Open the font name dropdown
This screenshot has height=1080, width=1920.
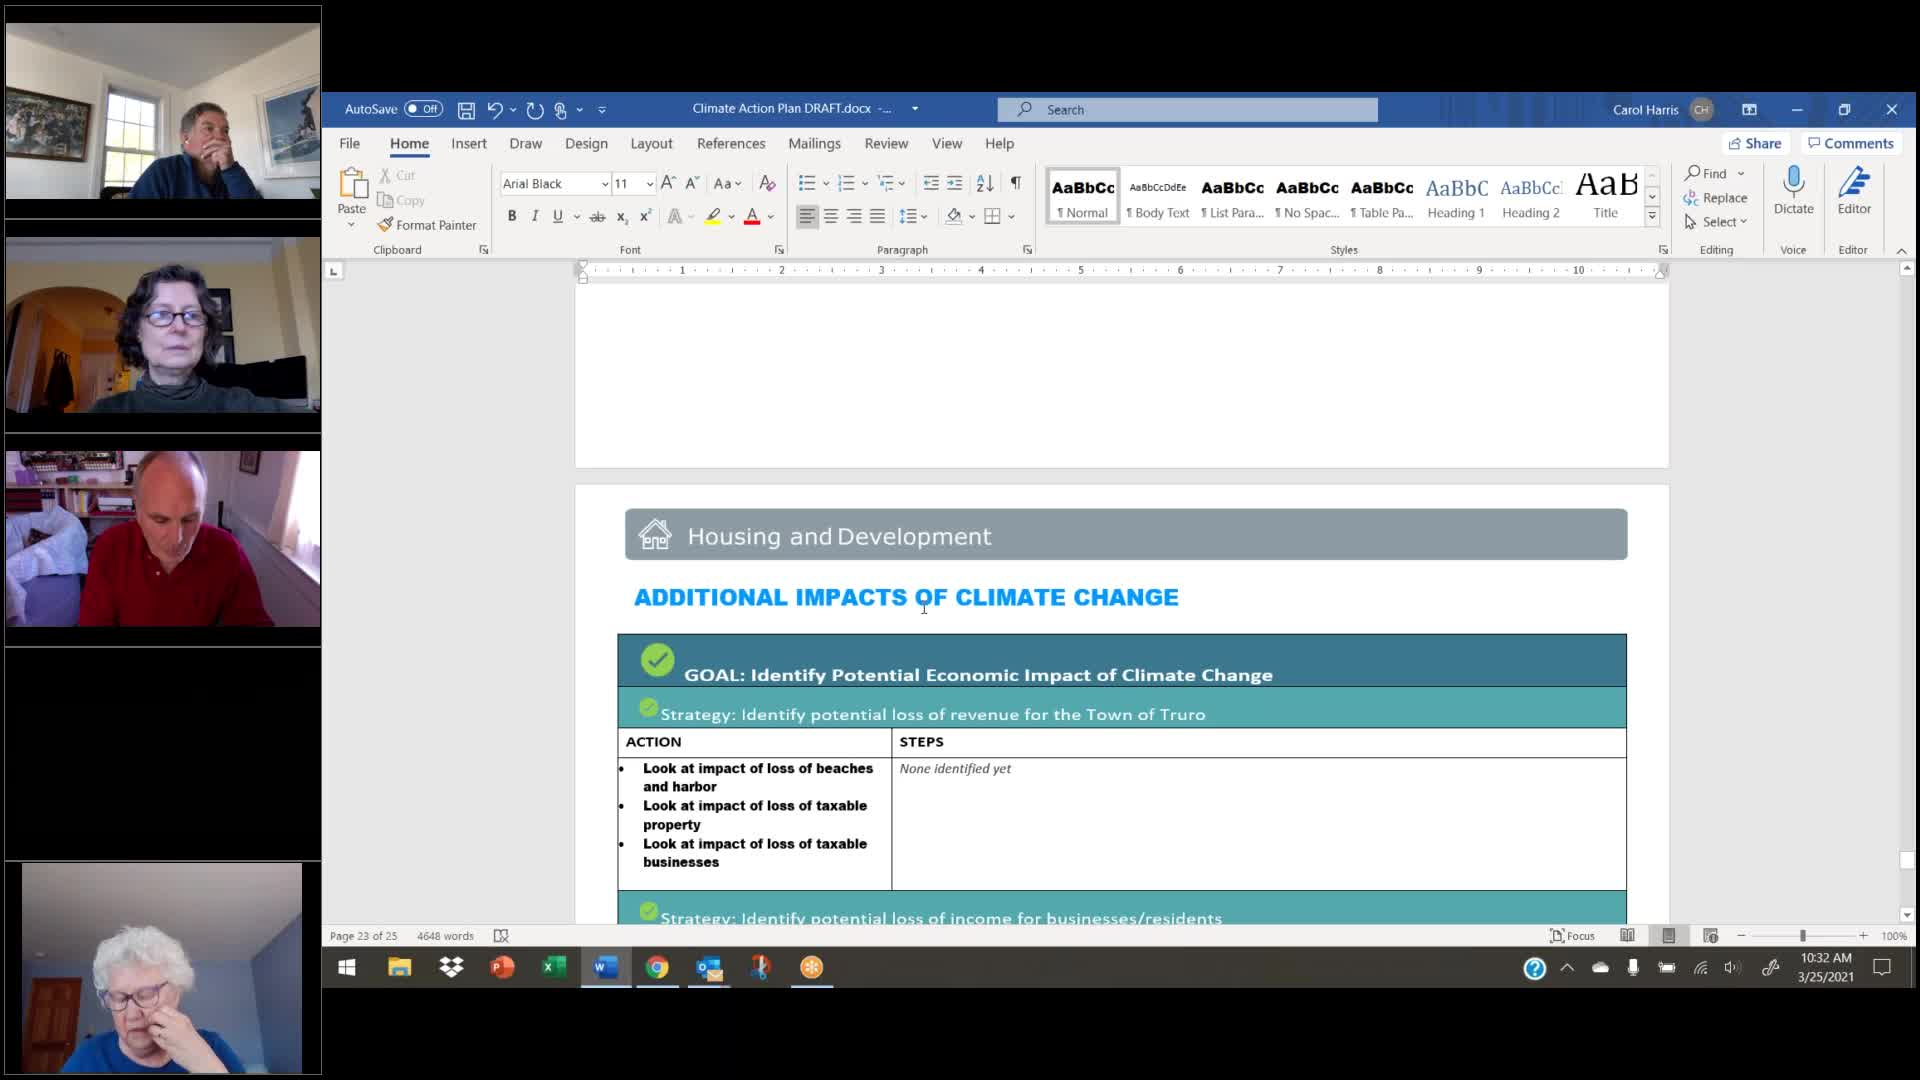[x=604, y=184]
